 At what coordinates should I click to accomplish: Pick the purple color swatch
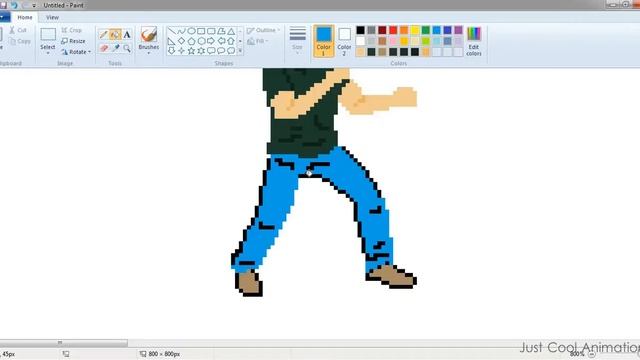tap(458, 30)
